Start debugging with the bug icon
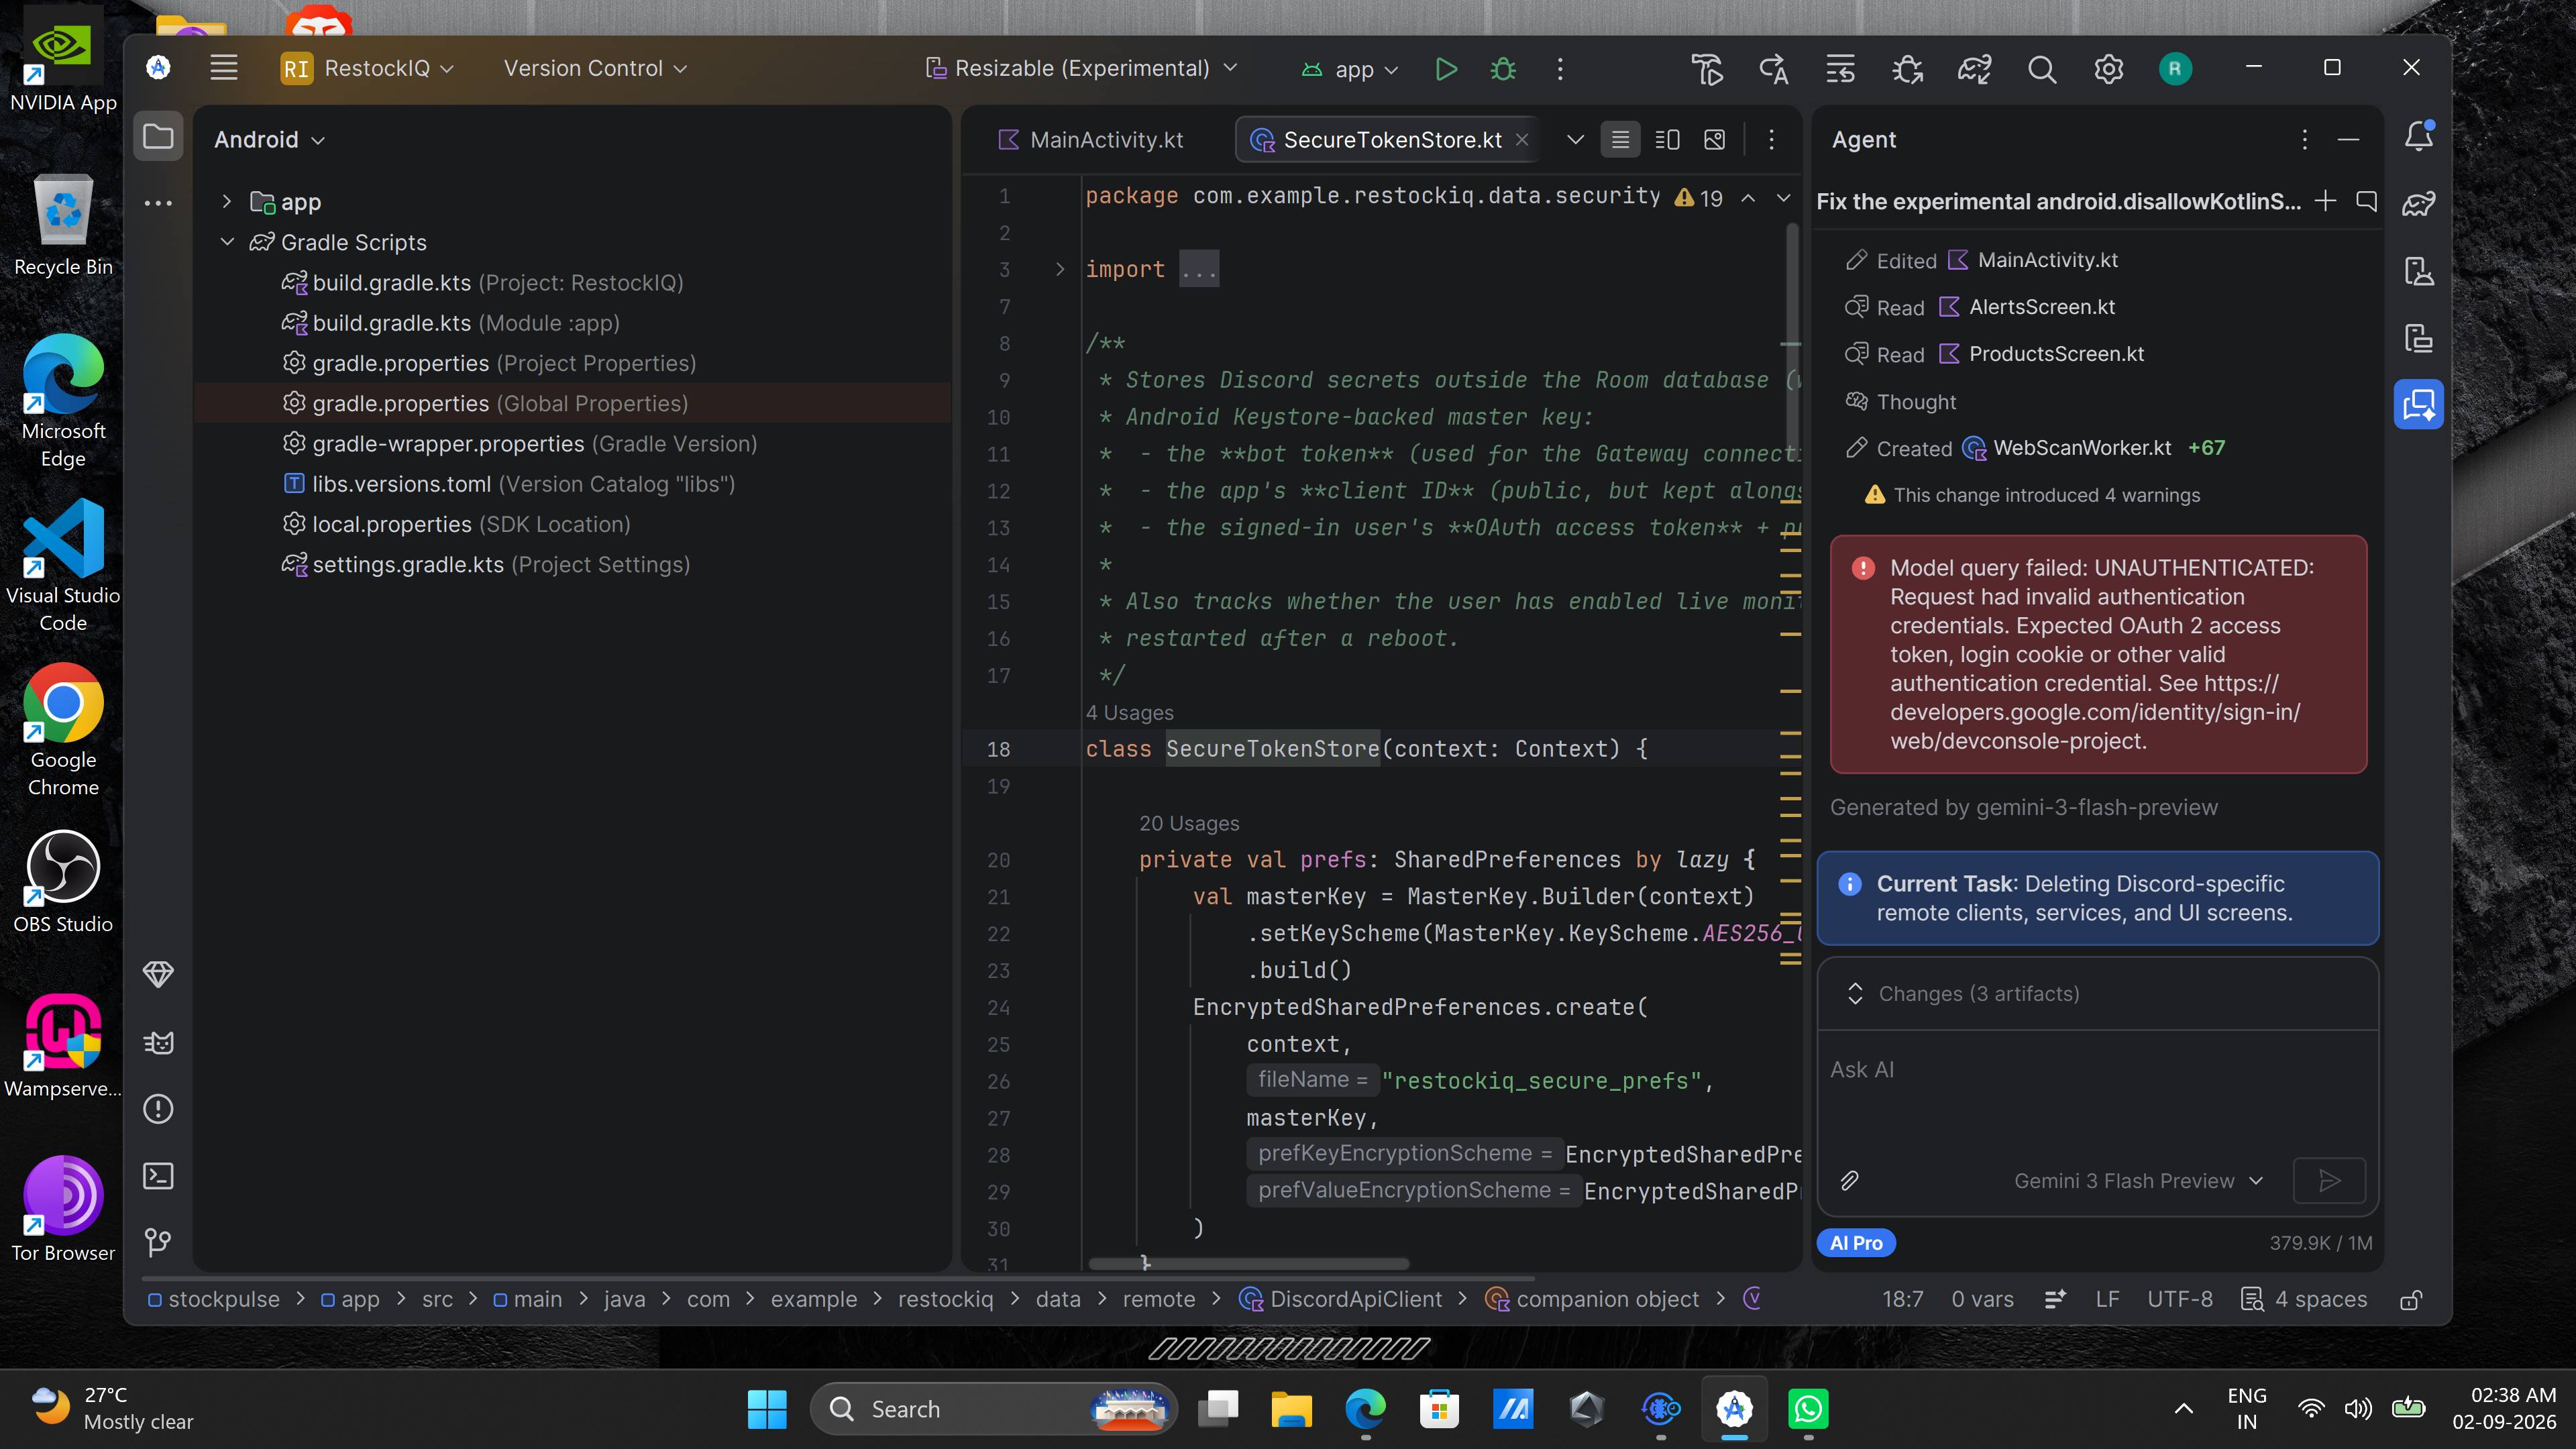The image size is (2576, 1449). [x=1503, y=69]
